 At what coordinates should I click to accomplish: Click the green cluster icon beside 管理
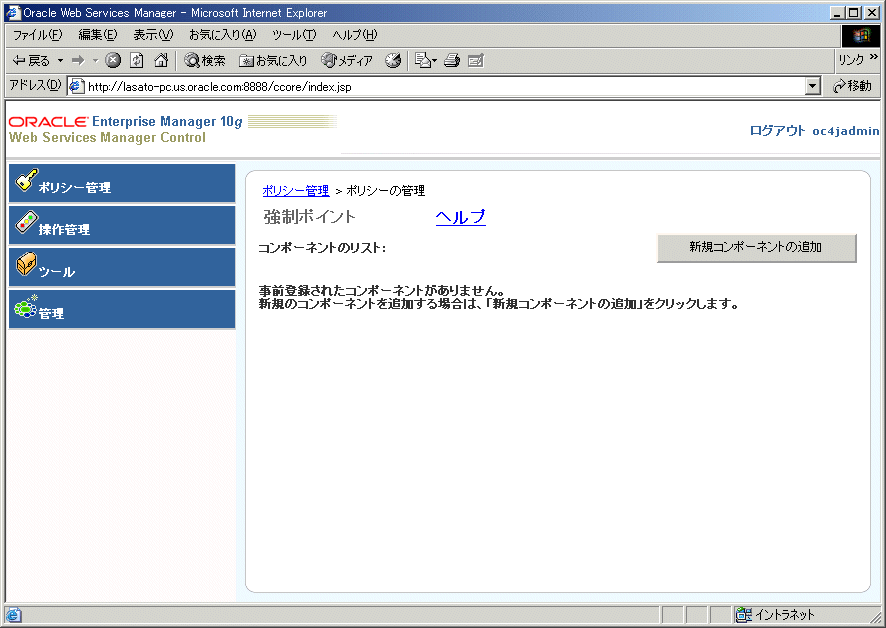26,306
